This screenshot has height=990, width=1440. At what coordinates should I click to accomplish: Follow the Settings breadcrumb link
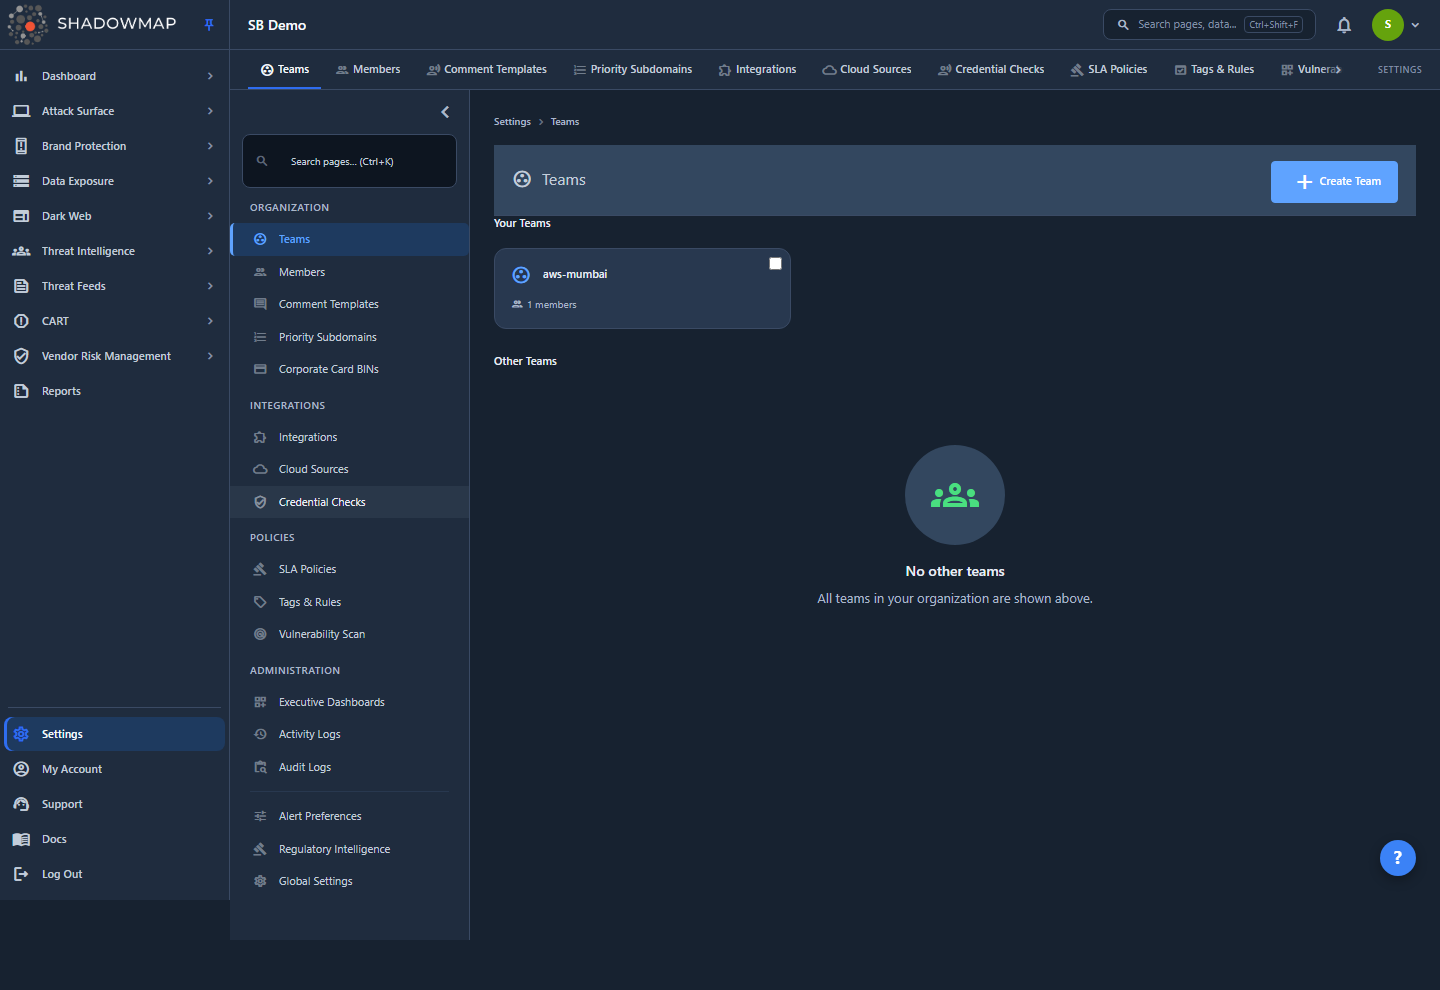click(x=512, y=122)
